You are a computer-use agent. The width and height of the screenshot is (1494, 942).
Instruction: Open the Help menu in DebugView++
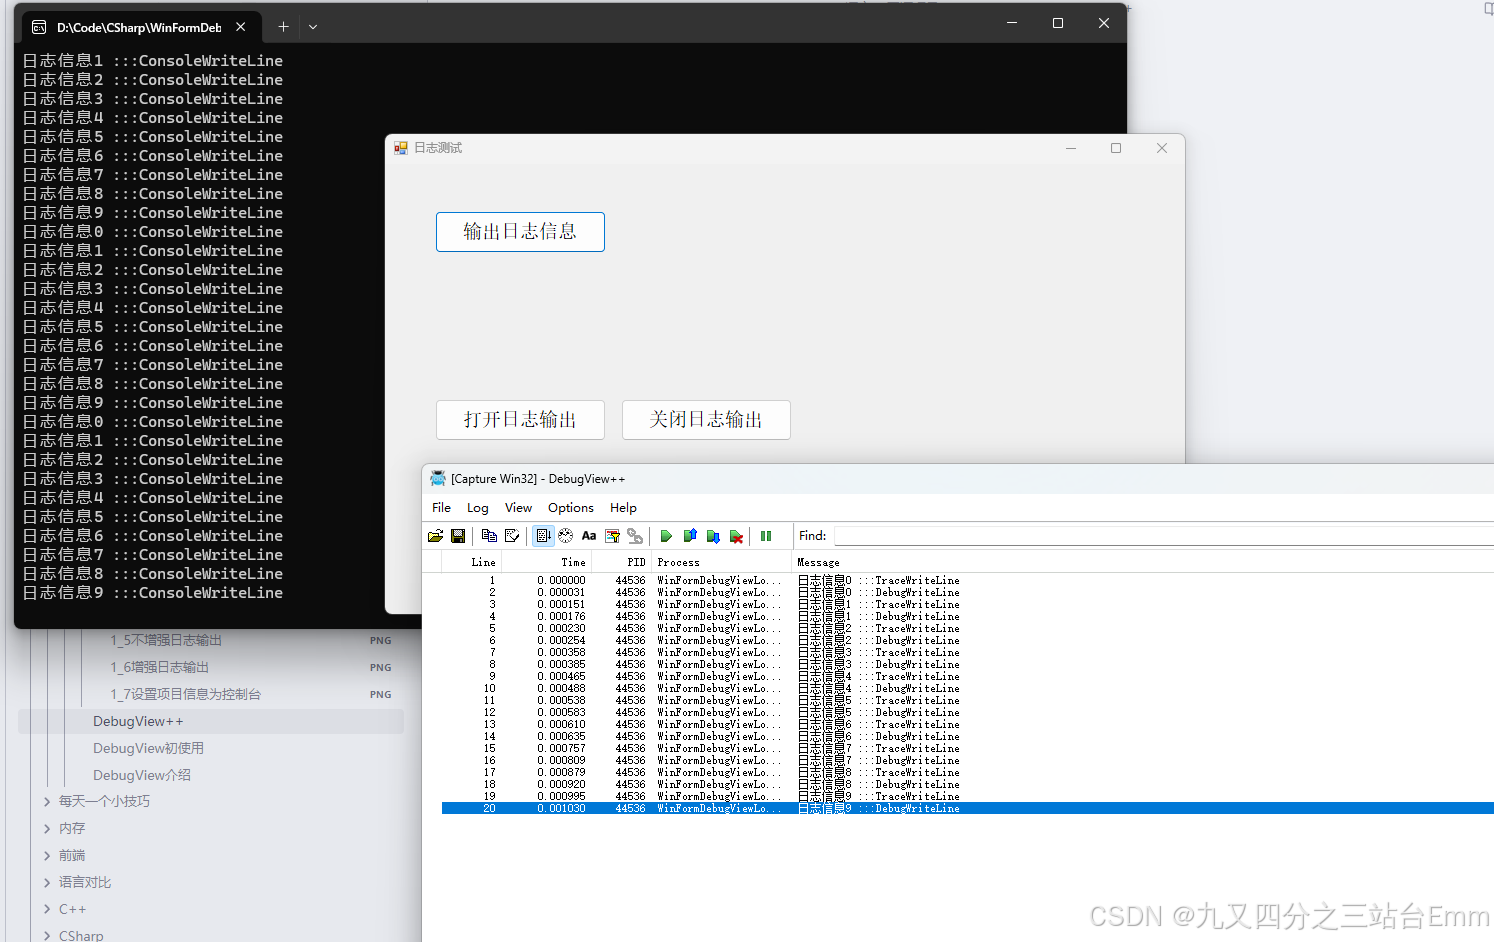[x=623, y=508]
